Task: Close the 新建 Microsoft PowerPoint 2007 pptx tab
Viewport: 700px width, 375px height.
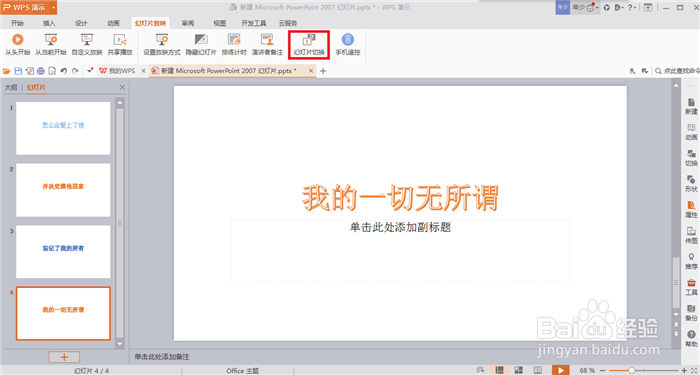Action: pyautogui.click(x=311, y=71)
